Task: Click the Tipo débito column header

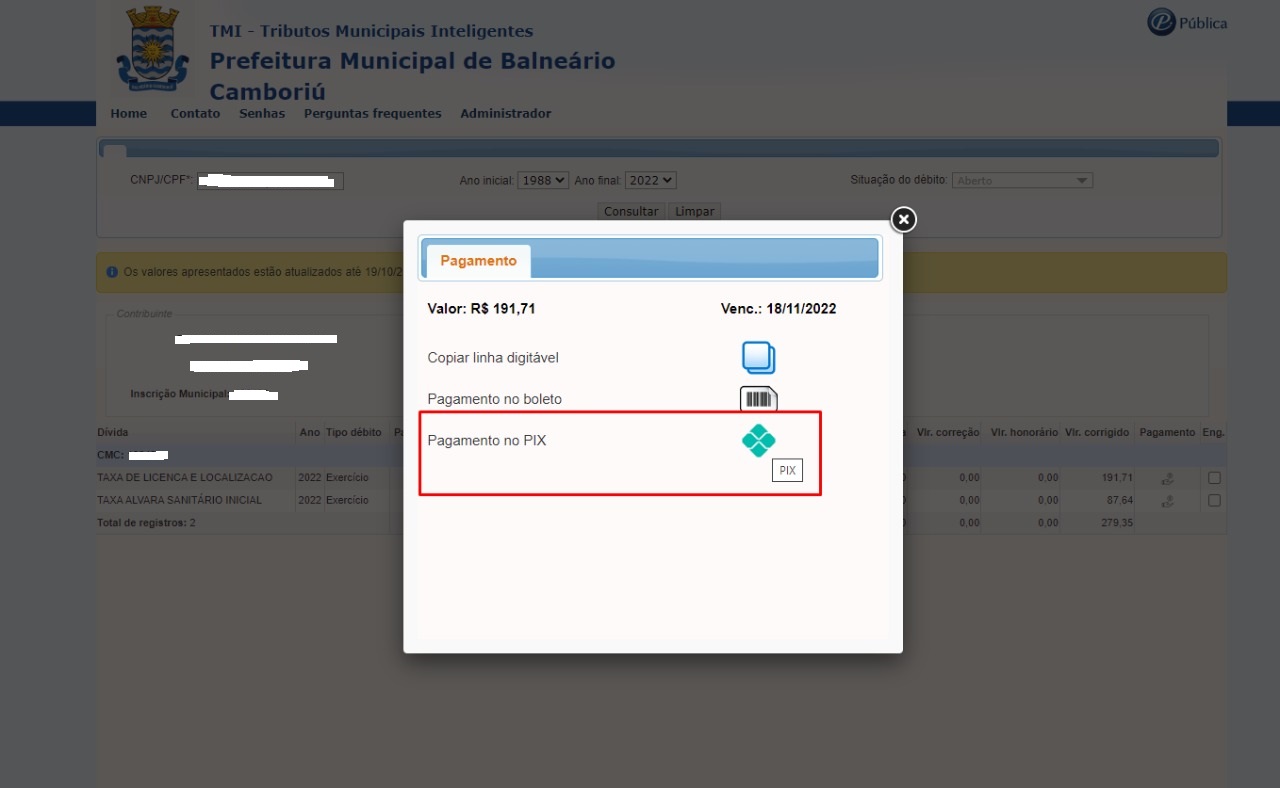Action: click(x=354, y=433)
